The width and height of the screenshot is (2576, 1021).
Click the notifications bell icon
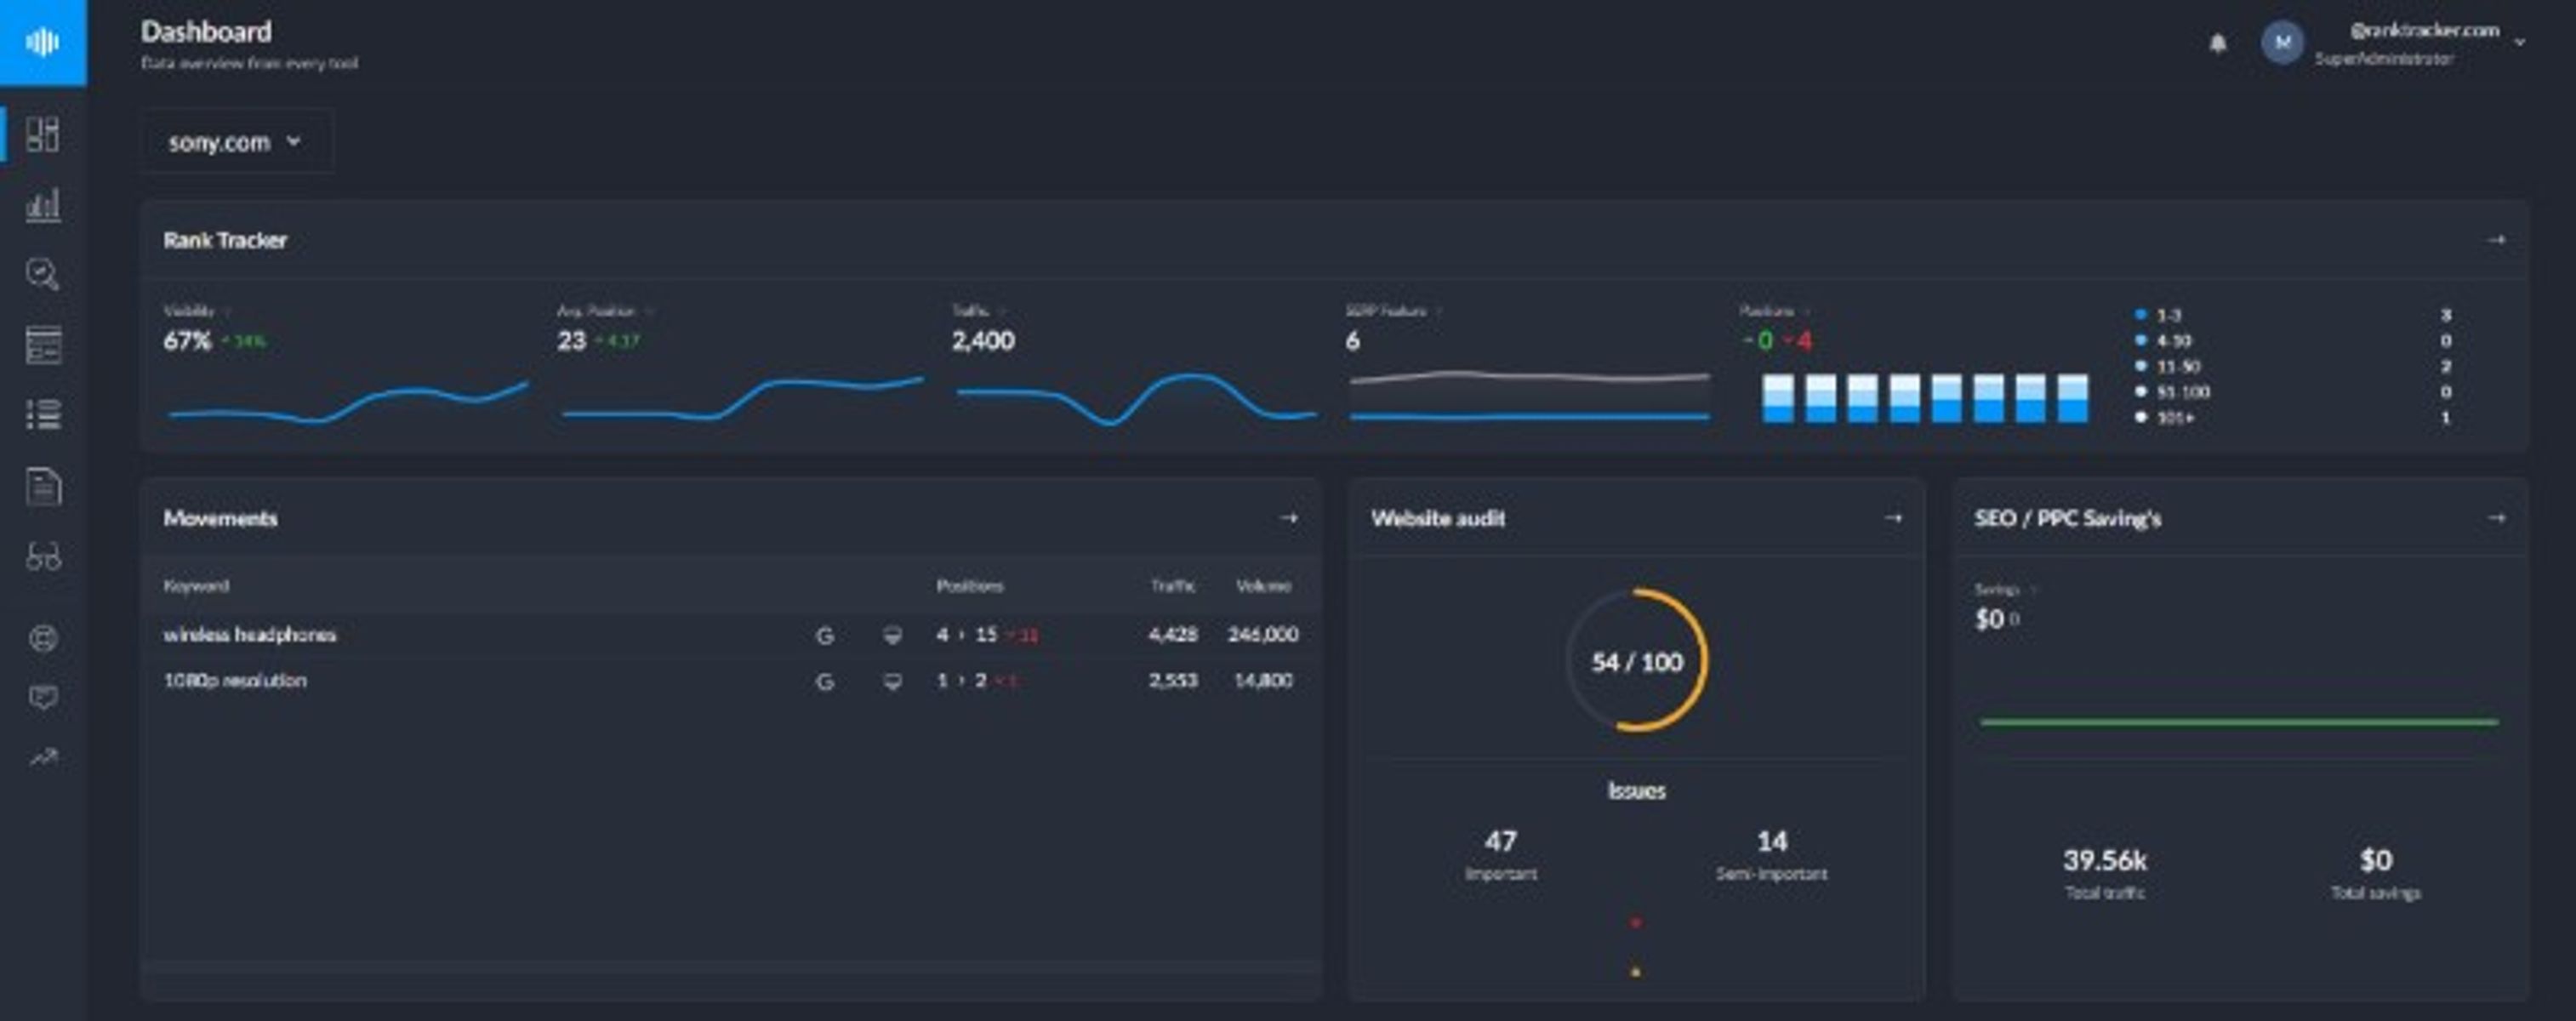2217,43
